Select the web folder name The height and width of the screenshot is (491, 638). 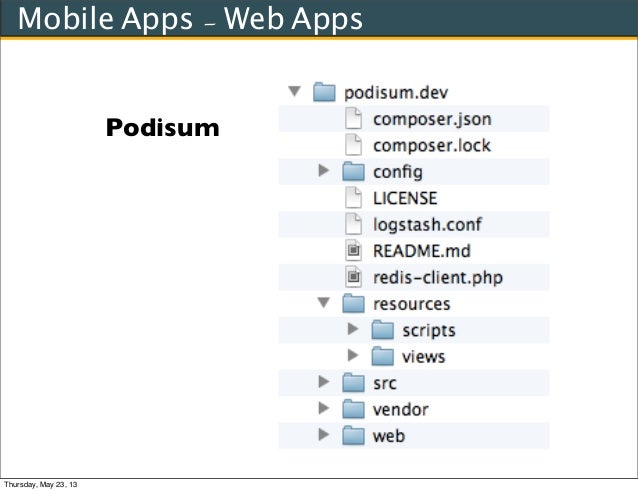click(389, 436)
